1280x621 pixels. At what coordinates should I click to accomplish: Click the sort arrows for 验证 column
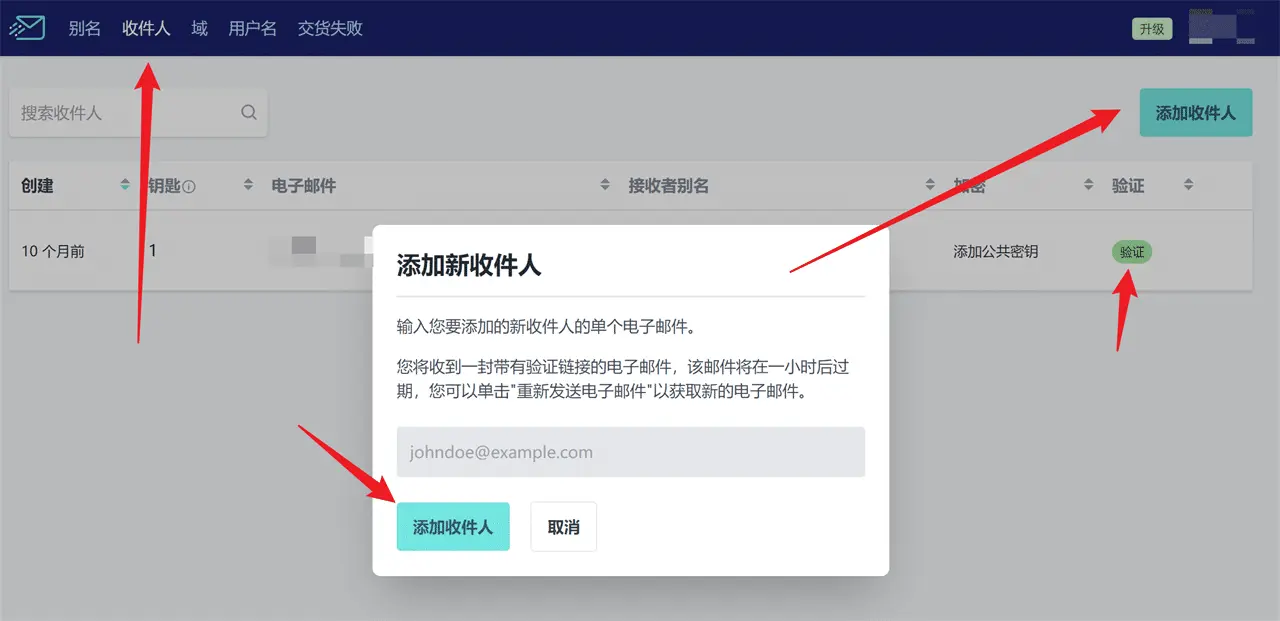[x=1188, y=185]
